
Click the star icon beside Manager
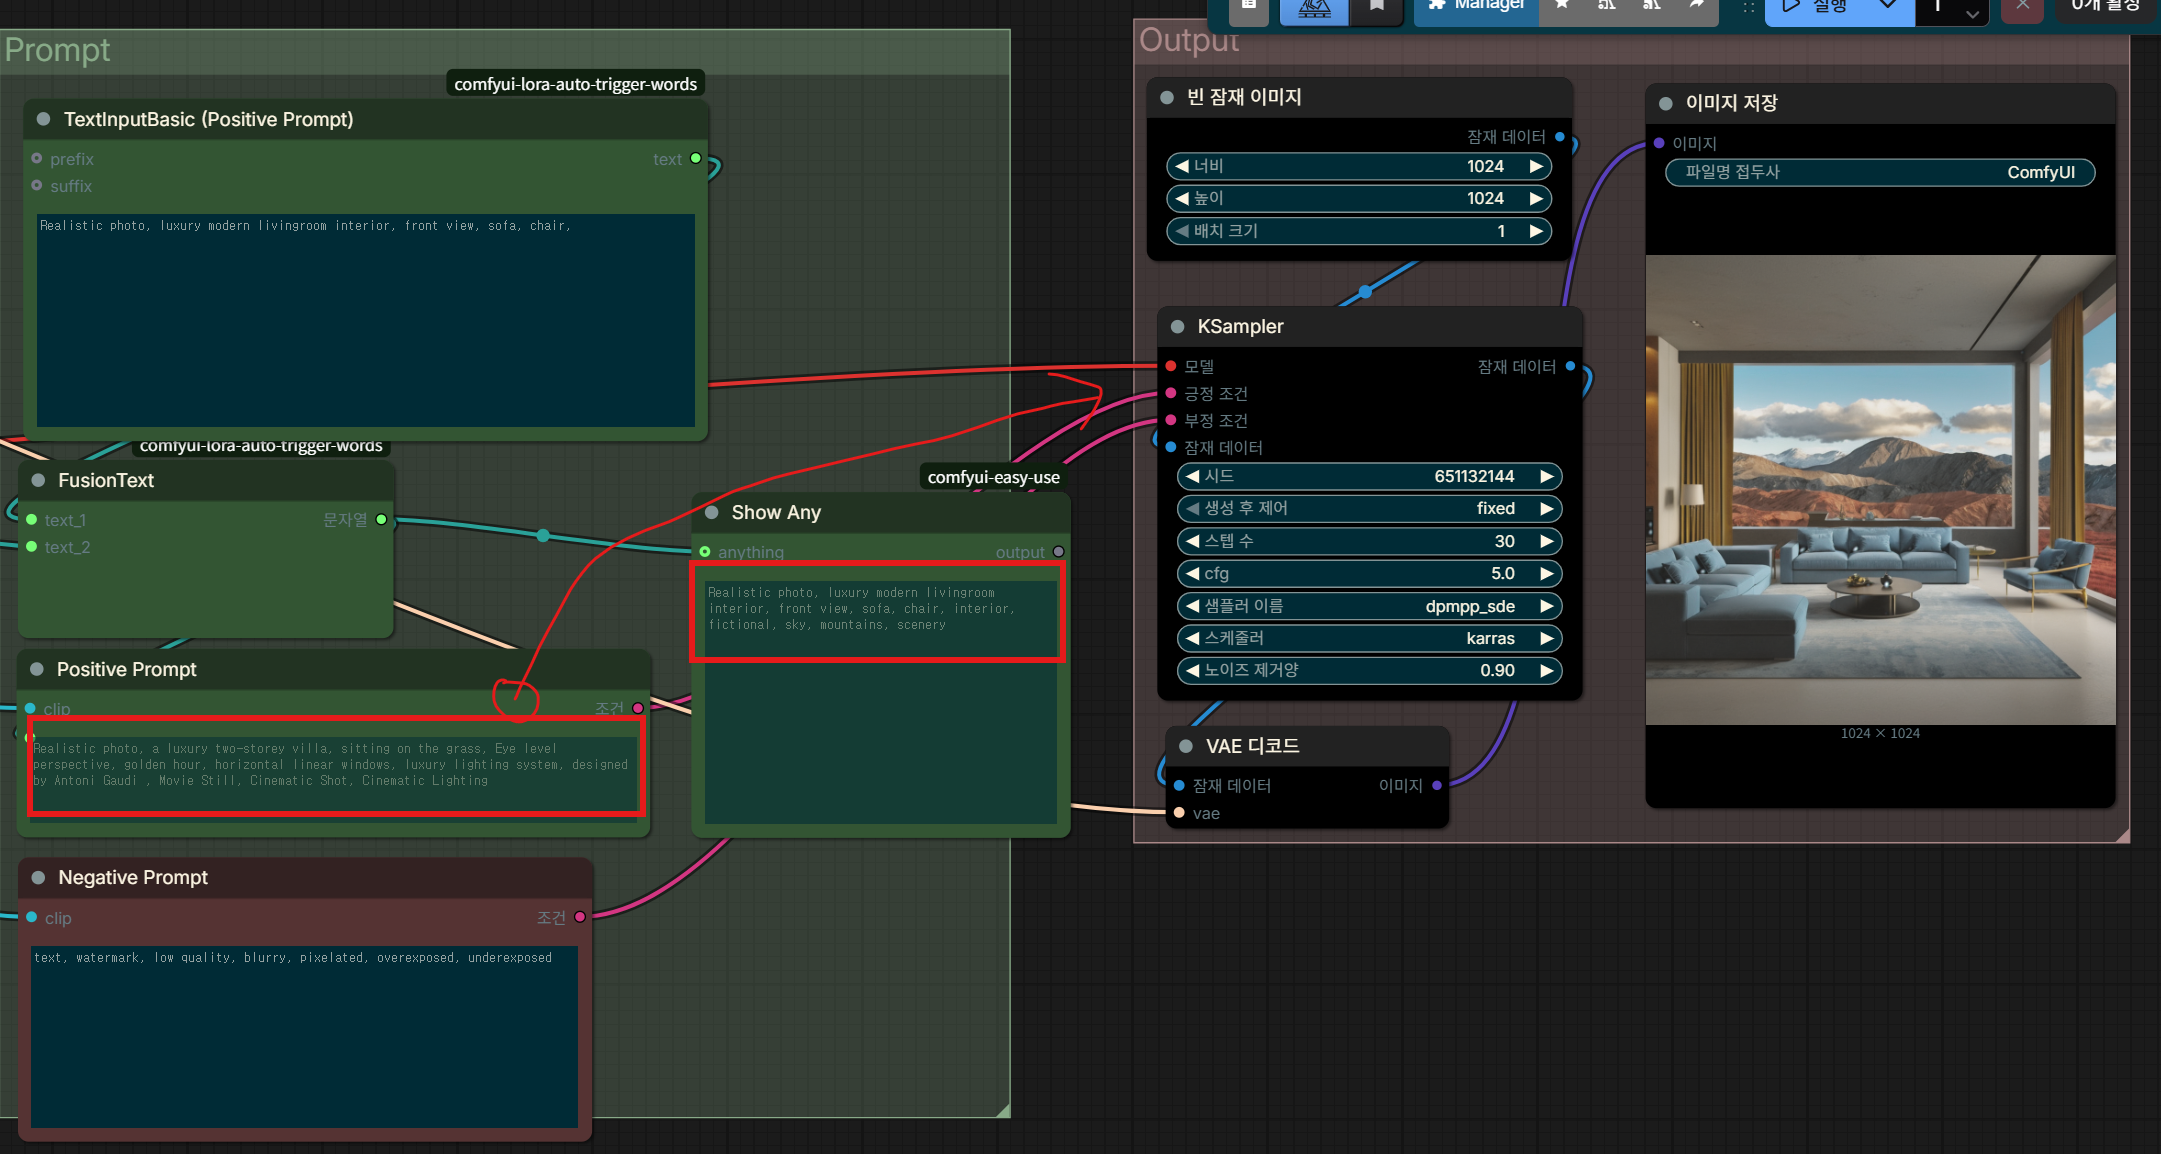[x=1562, y=8]
